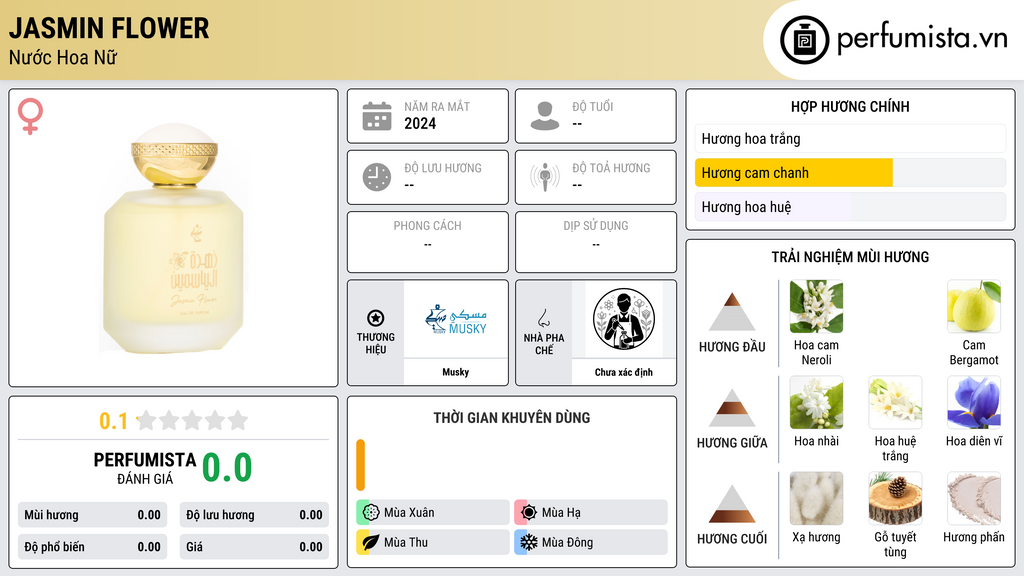The width and height of the screenshot is (1024, 576).
Task: Click the Trải nghiệm mùi hương heading
Action: coord(850,257)
